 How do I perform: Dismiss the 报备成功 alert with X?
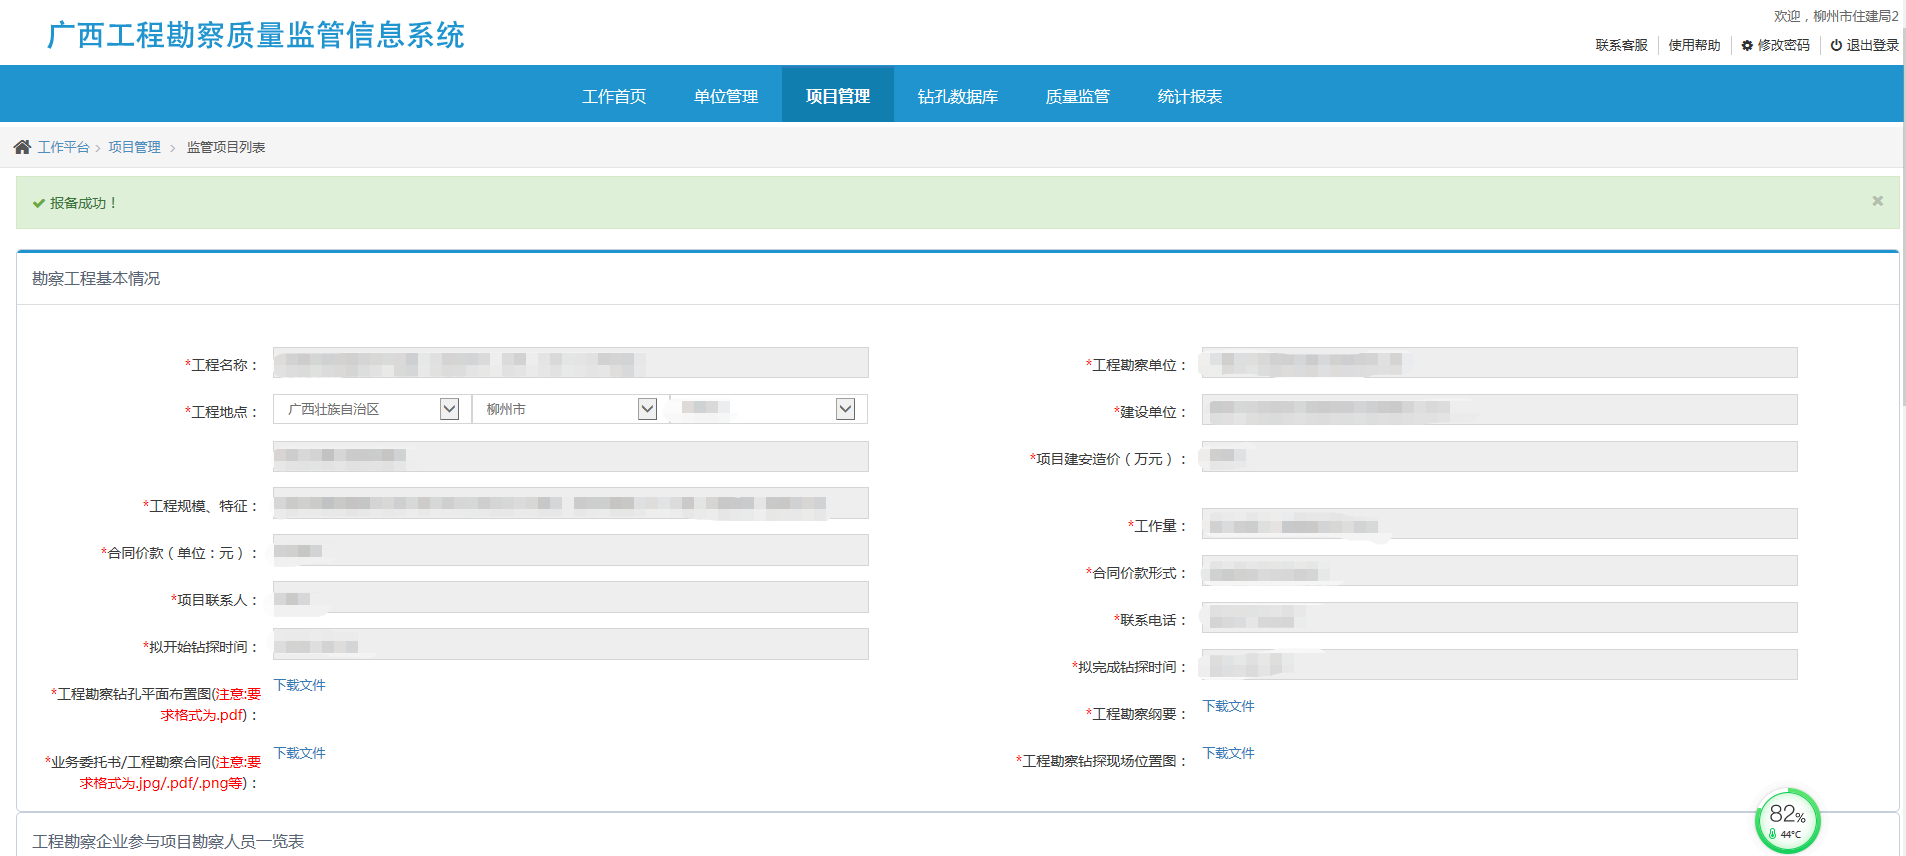[x=1877, y=201]
